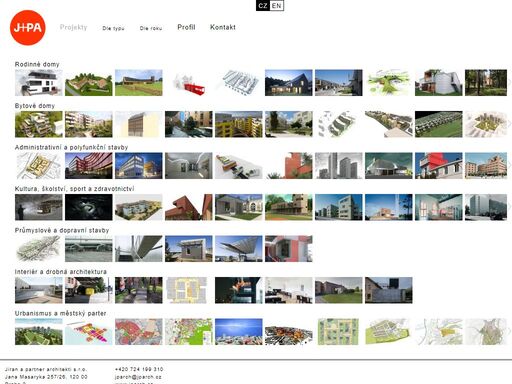512x384 pixels.
Task: Open red curved office building thumbnail
Action: [89, 166]
